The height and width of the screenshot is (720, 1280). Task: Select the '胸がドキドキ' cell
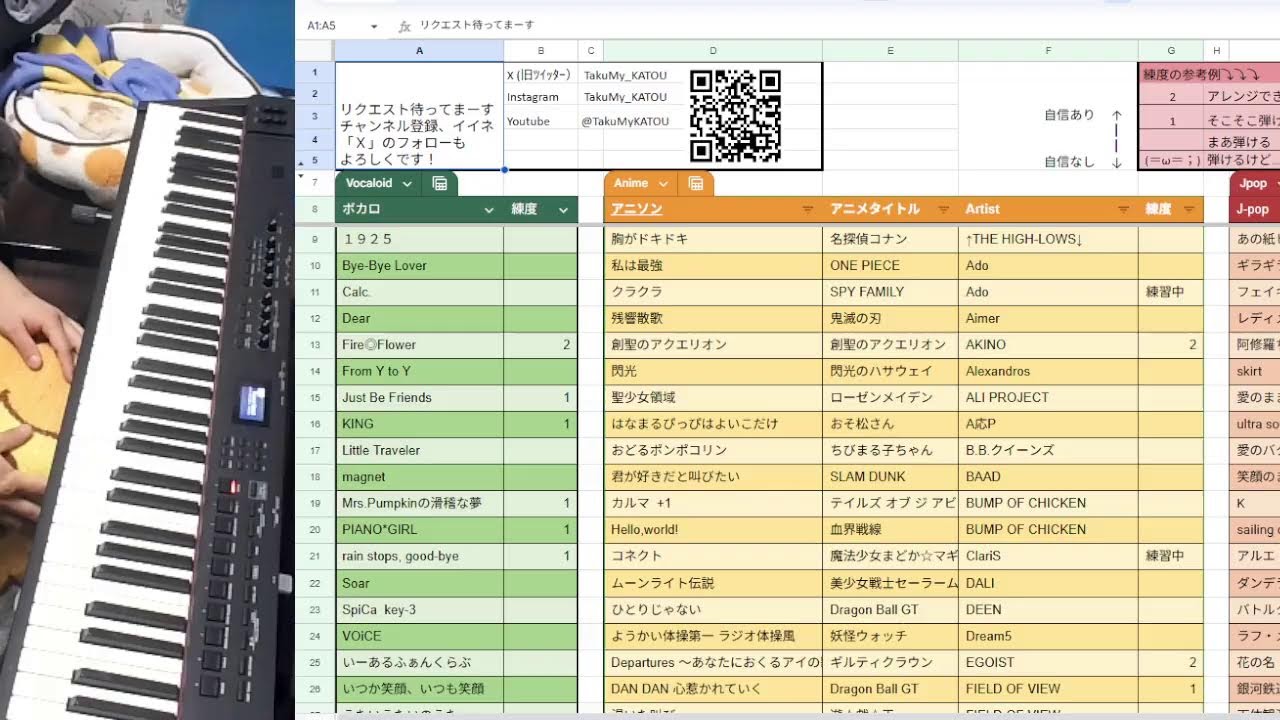click(713, 240)
